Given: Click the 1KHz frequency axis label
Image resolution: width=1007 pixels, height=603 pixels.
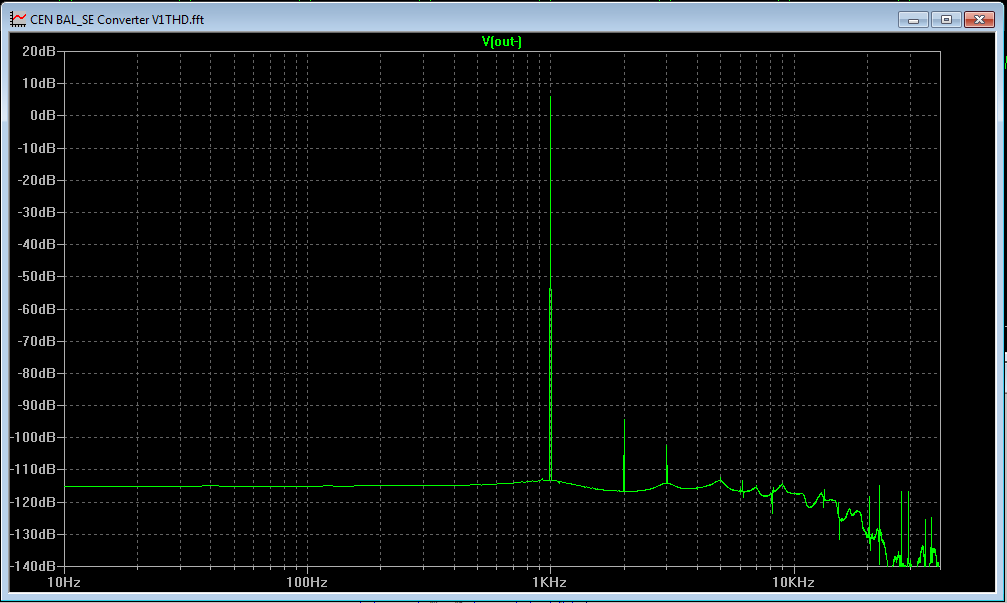Looking at the screenshot, I should click(x=550, y=582).
